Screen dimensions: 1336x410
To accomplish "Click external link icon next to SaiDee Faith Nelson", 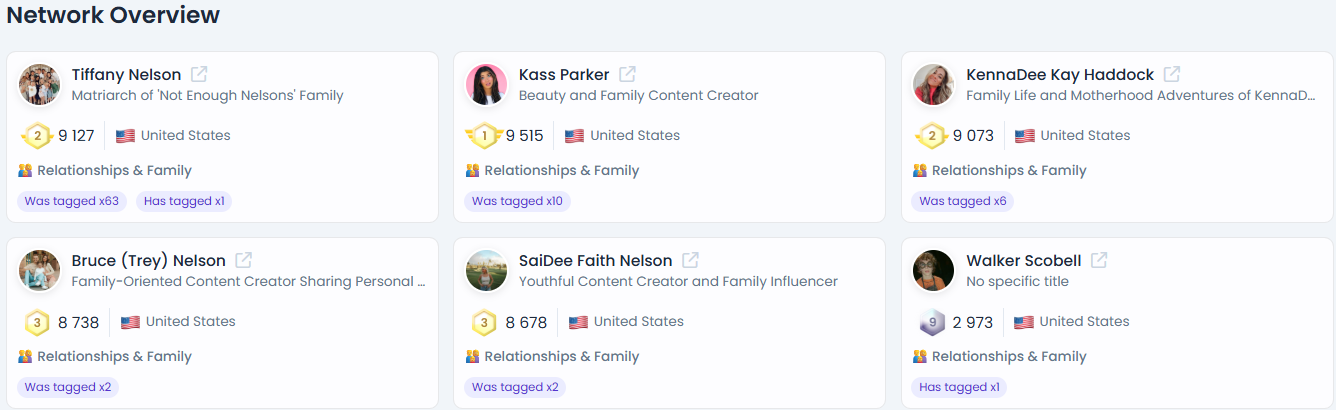I will [690, 260].
